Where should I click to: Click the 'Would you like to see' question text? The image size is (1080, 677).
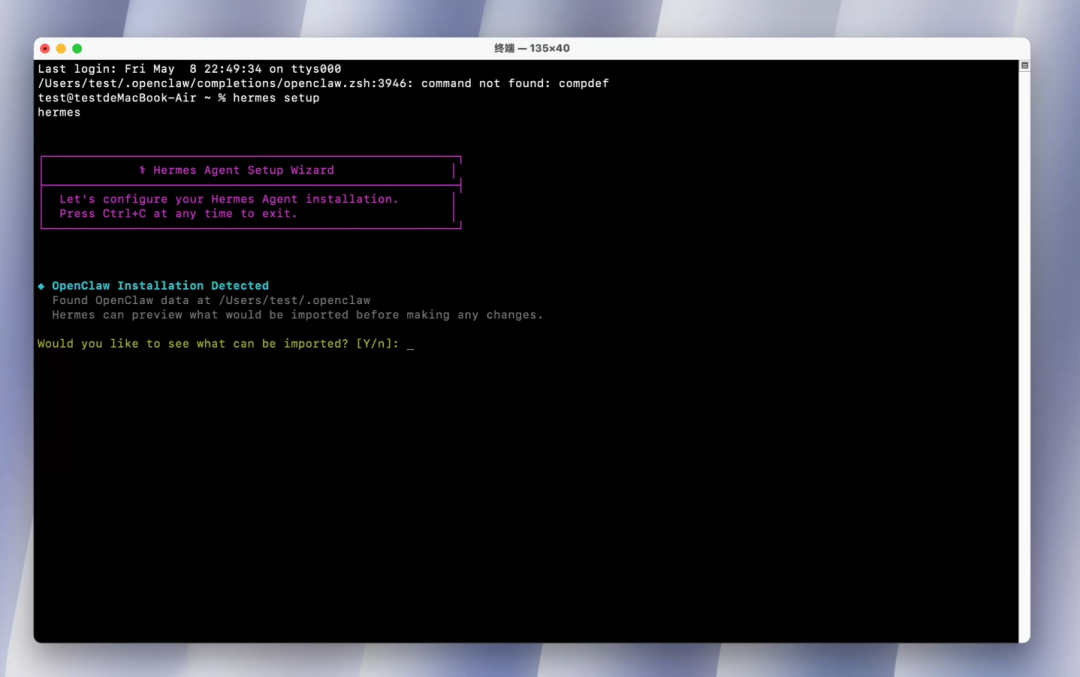point(218,344)
